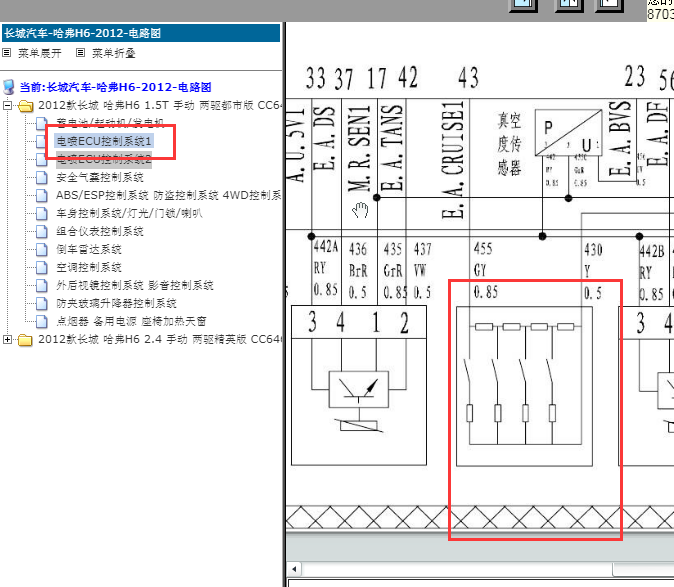Open 倒车雷达系统 diagram
Image resolution: width=674 pixels, height=587 pixels.
point(89,250)
